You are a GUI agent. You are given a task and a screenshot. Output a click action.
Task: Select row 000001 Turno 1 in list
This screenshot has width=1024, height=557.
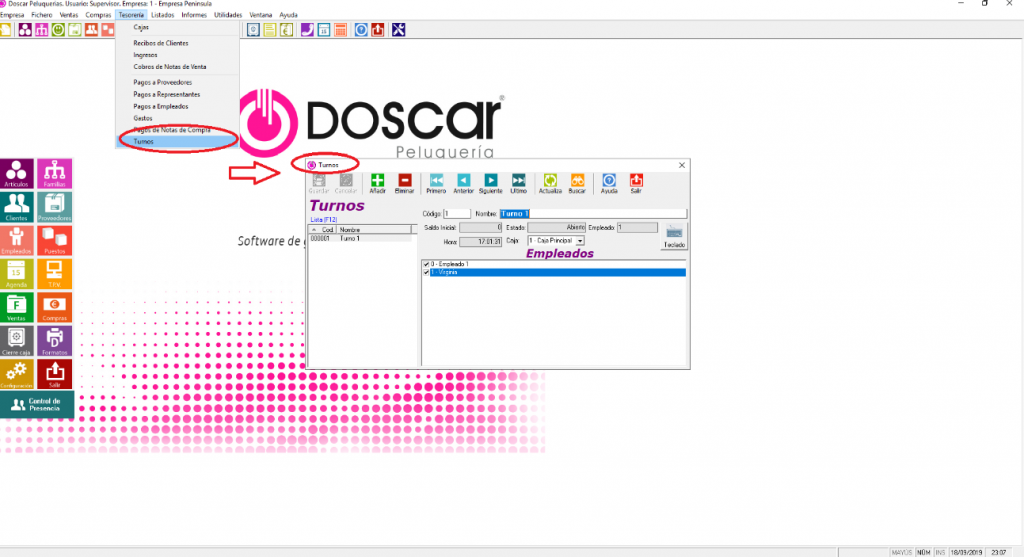coord(360,238)
